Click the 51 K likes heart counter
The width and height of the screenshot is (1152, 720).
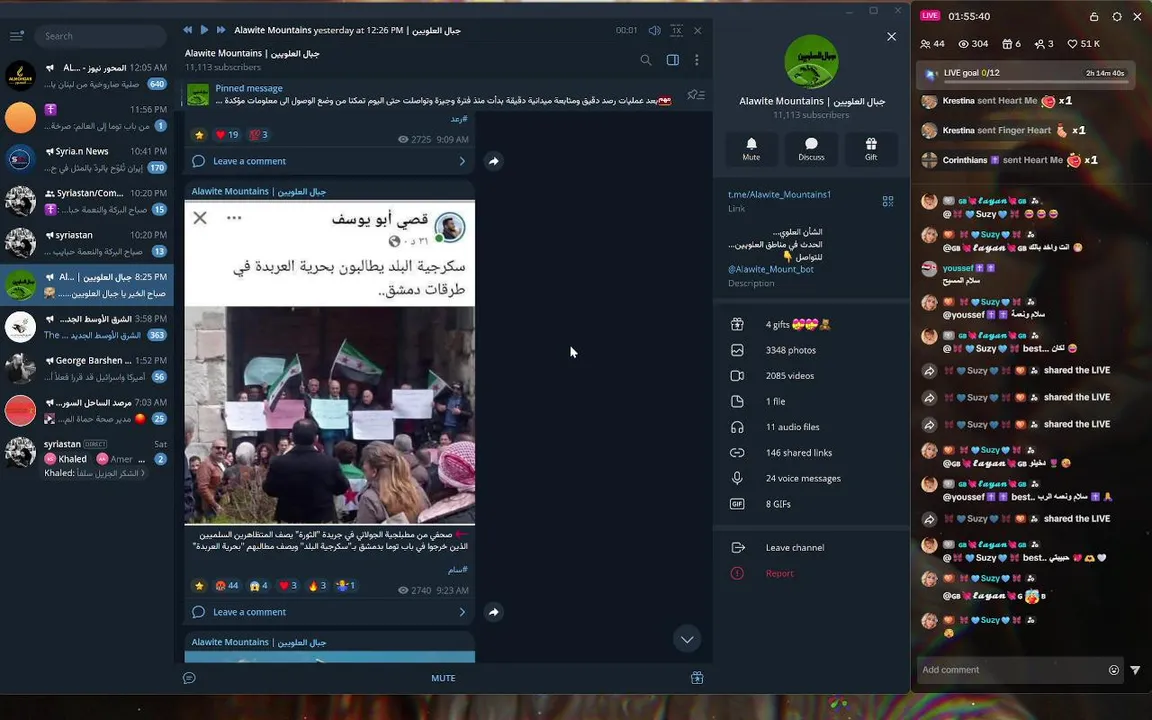click(x=1084, y=44)
